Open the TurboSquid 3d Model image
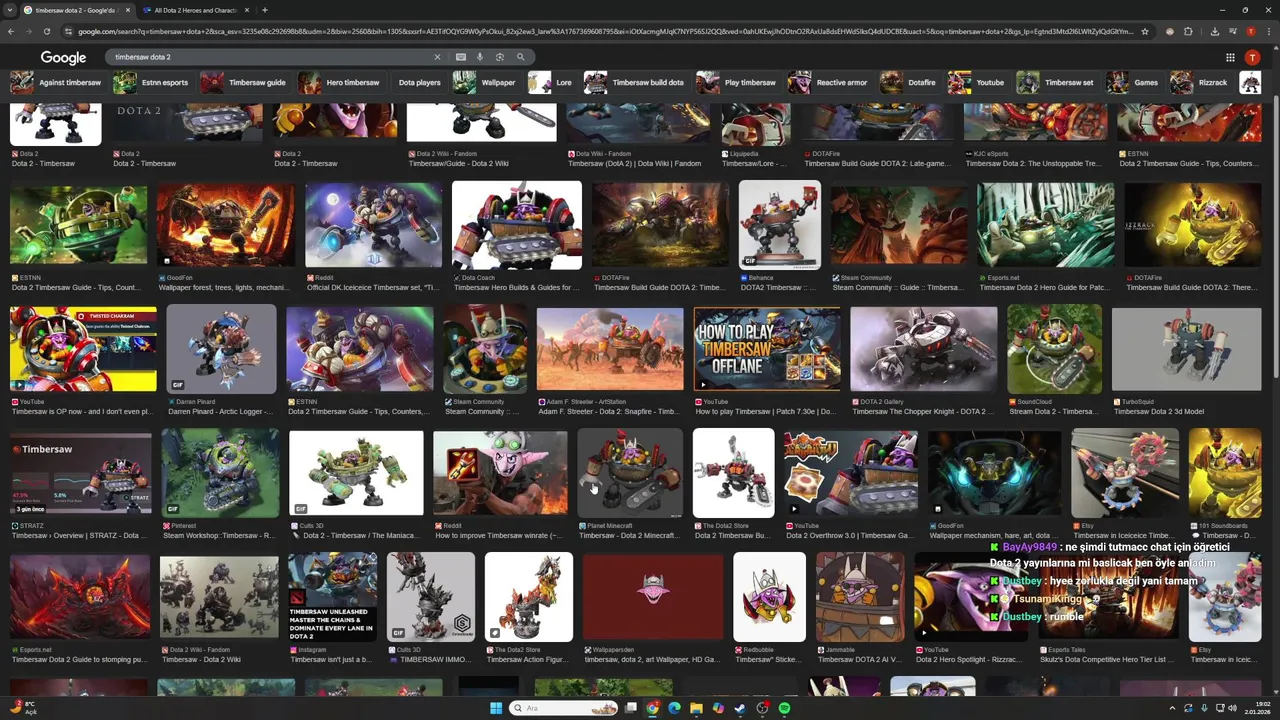 [x=1187, y=349]
